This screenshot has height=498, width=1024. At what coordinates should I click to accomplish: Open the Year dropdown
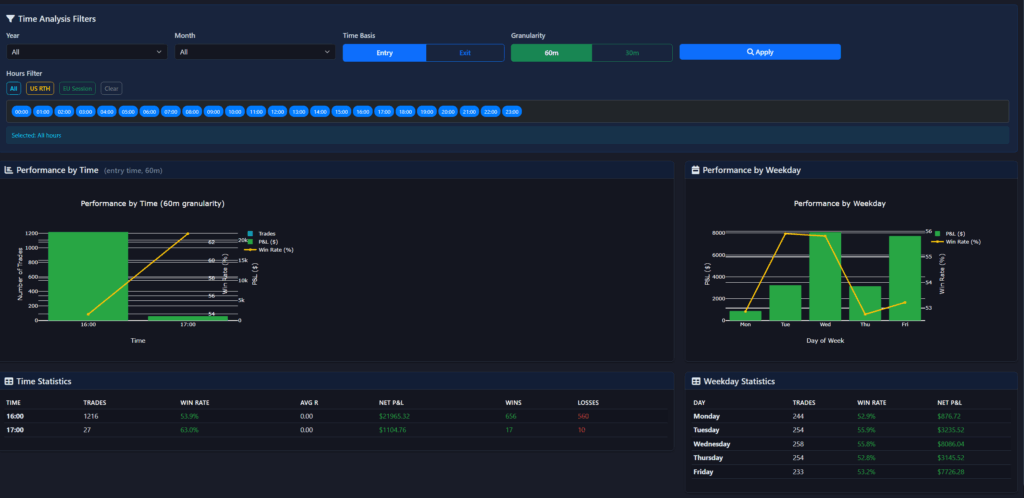[x=86, y=52]
